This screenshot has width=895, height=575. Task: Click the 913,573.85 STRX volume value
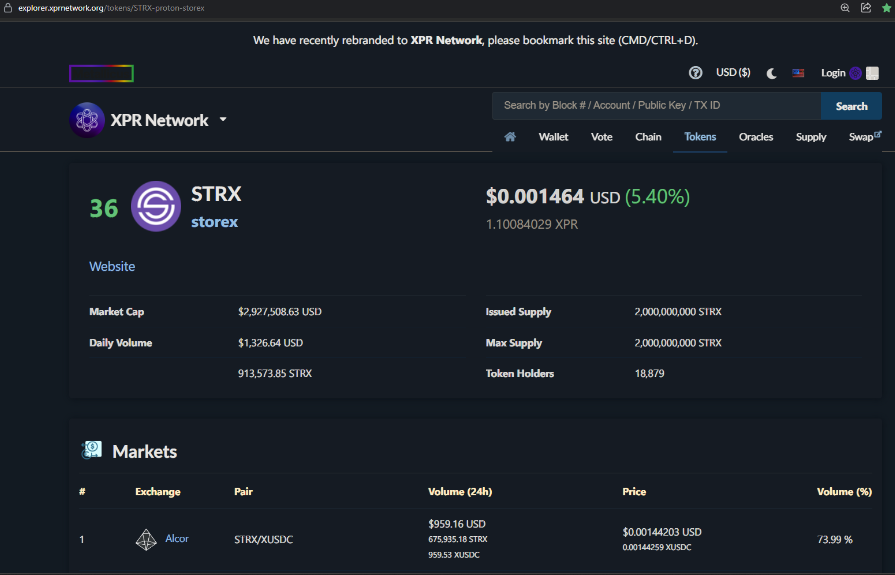coord(275,373)
